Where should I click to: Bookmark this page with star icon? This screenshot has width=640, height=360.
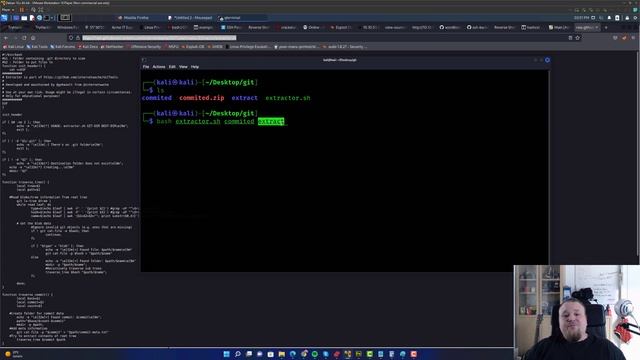coord(578,38)
